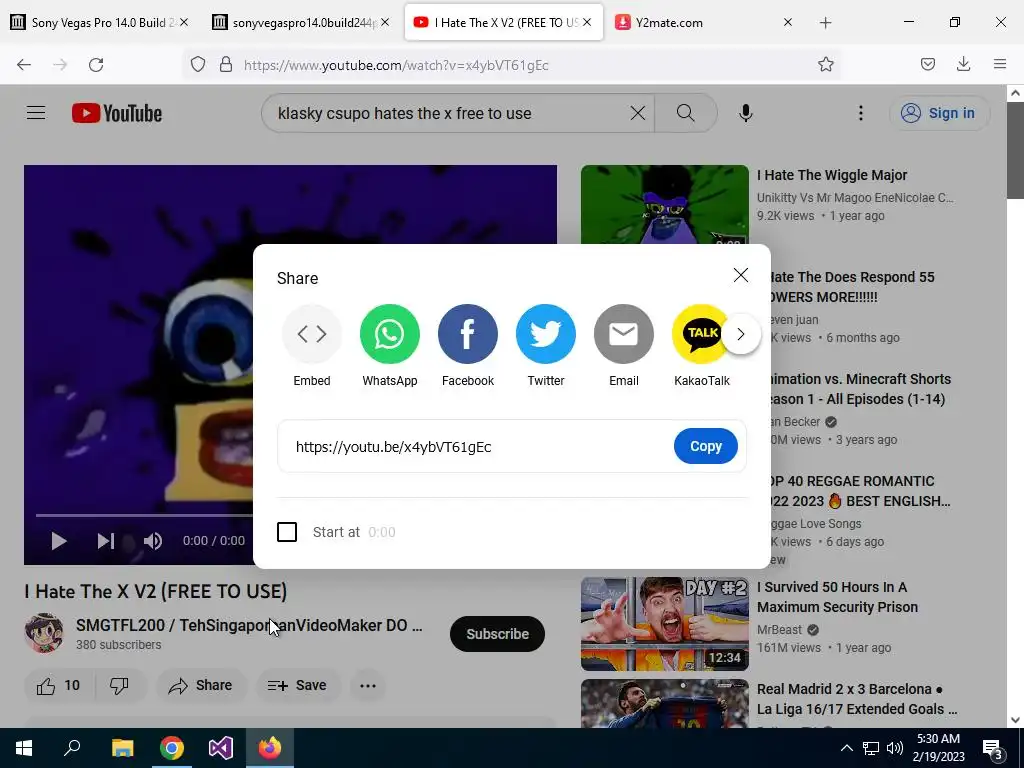
Task: Subscribe to the SMGTFL200 channel
Action: pos(497,633)
